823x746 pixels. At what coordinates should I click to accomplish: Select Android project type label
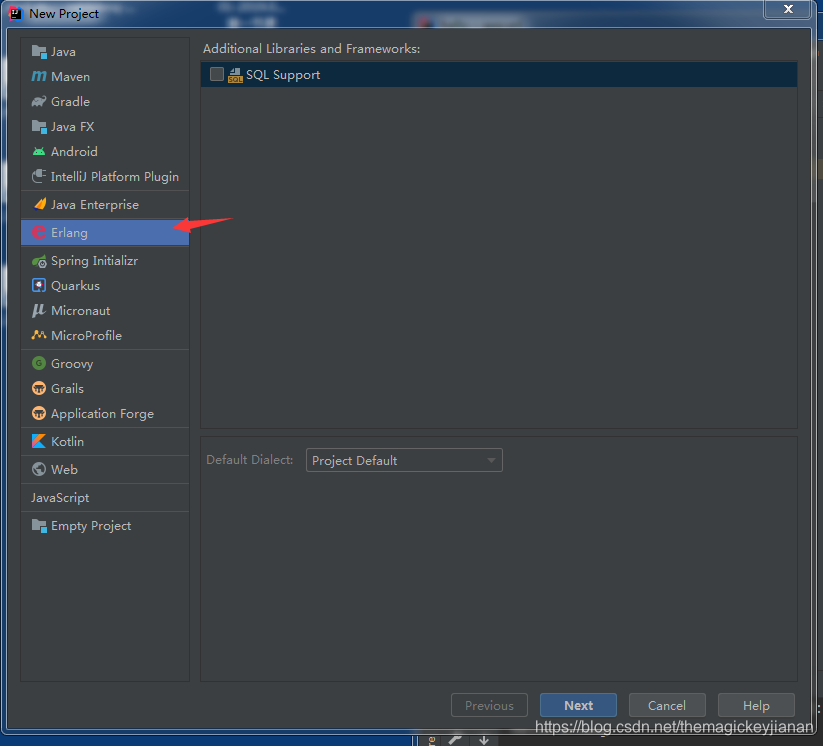pos(74,152)
